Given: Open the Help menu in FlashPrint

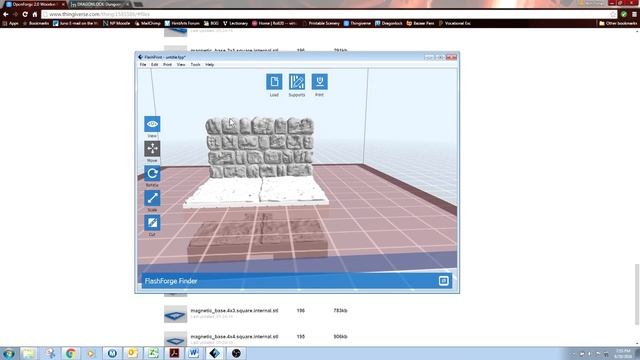Looking at the screenshot, I should coord(209,64).
